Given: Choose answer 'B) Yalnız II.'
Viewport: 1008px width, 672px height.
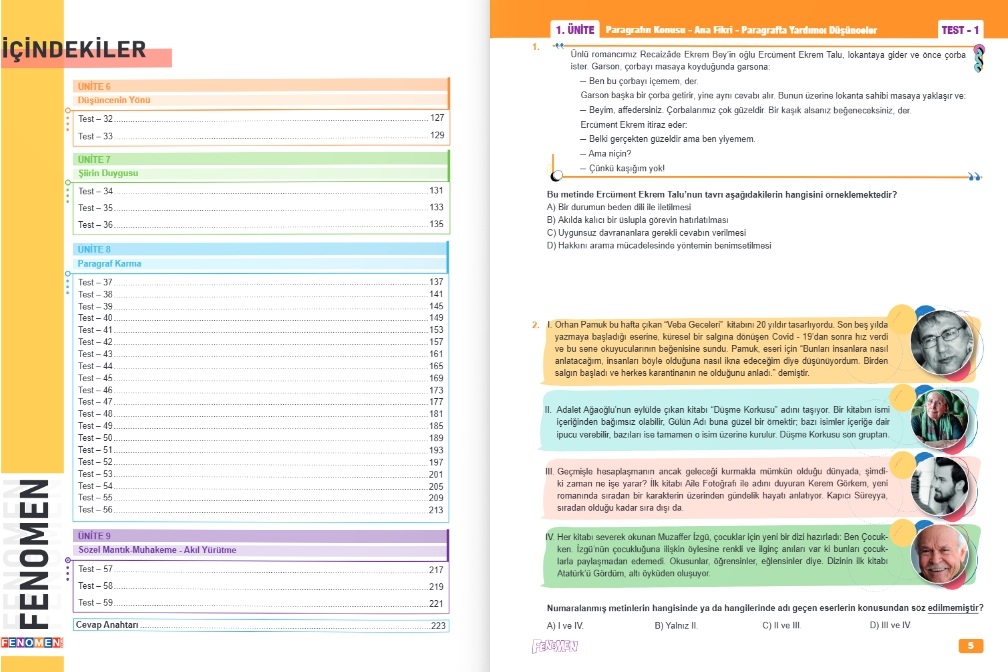Looking at the screenshot, I should tap(676, 625).
